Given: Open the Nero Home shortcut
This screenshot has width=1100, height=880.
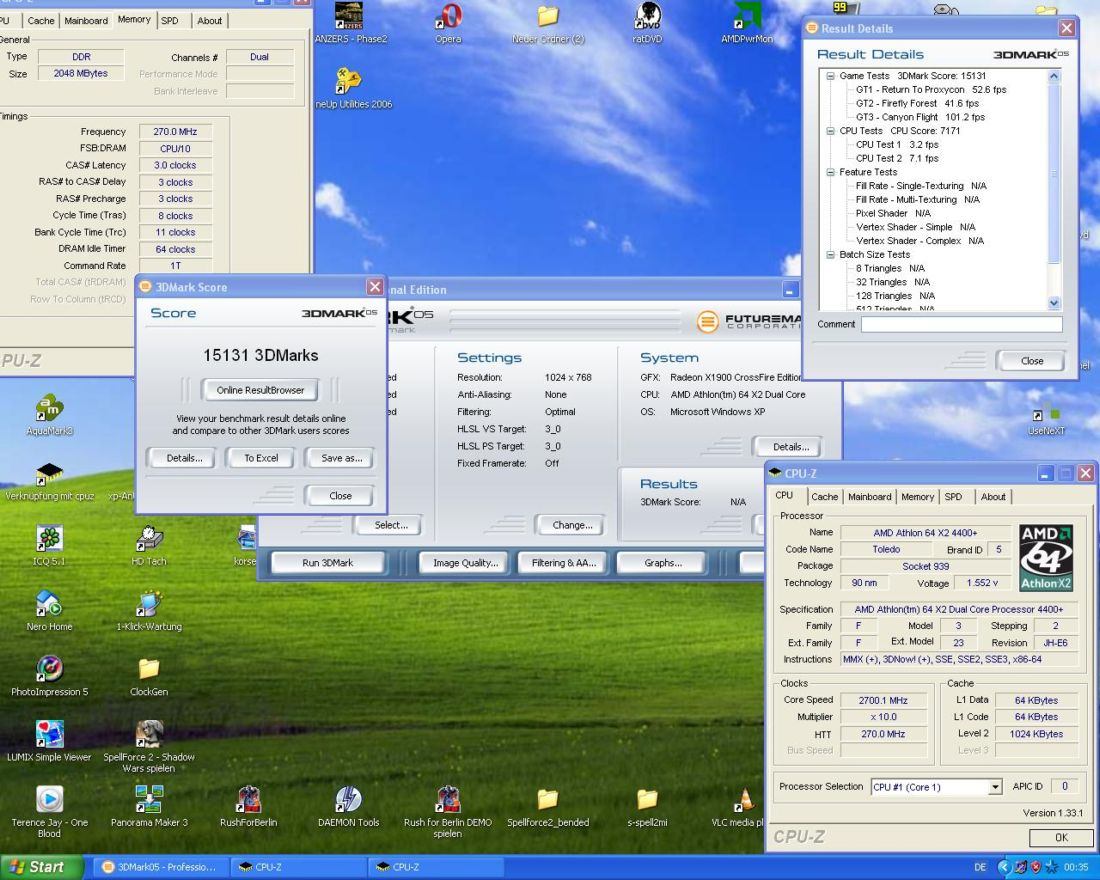Looking at the screenshot, I should pos(49,605).
